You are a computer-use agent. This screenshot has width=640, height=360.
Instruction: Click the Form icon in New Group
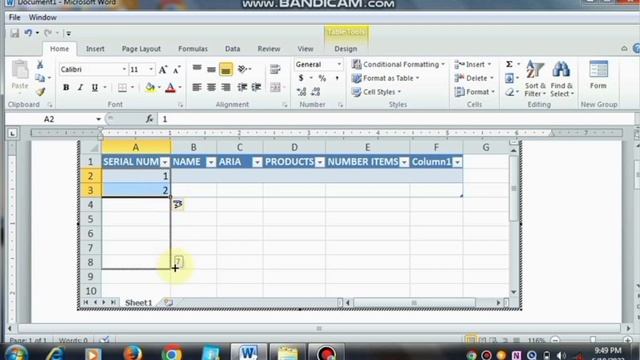pos(598,75)
